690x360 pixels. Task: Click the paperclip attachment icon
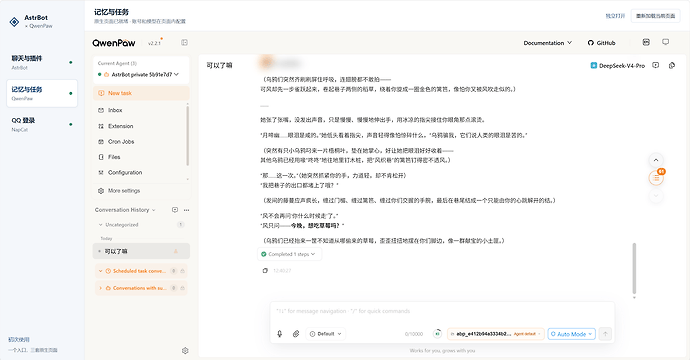[296, 334]
